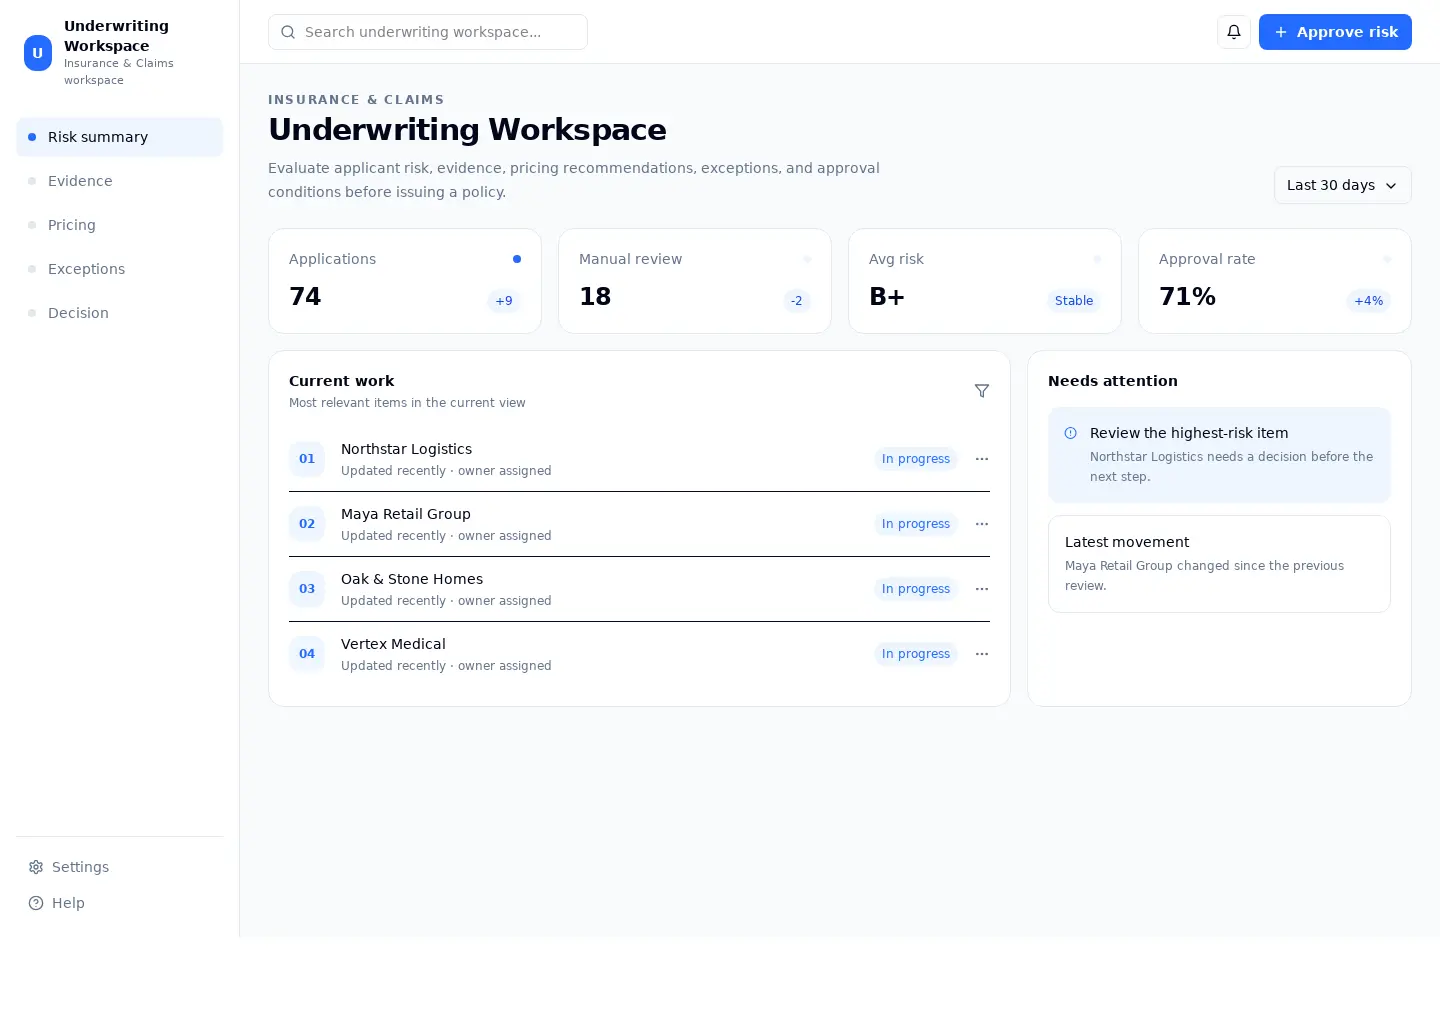Click the -2 badge on Manual review
1440x1024 pixels.
pyautogui.click(x=797, y=301)
